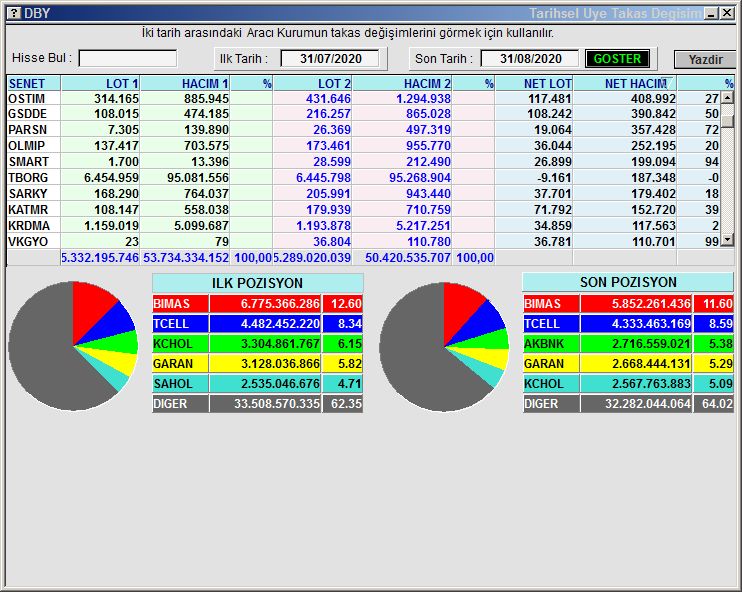The width and height of the screenshot is (742, 592).
Task: Click BIMAS value 5.852.261.436
Action: (x=651, y=303)
